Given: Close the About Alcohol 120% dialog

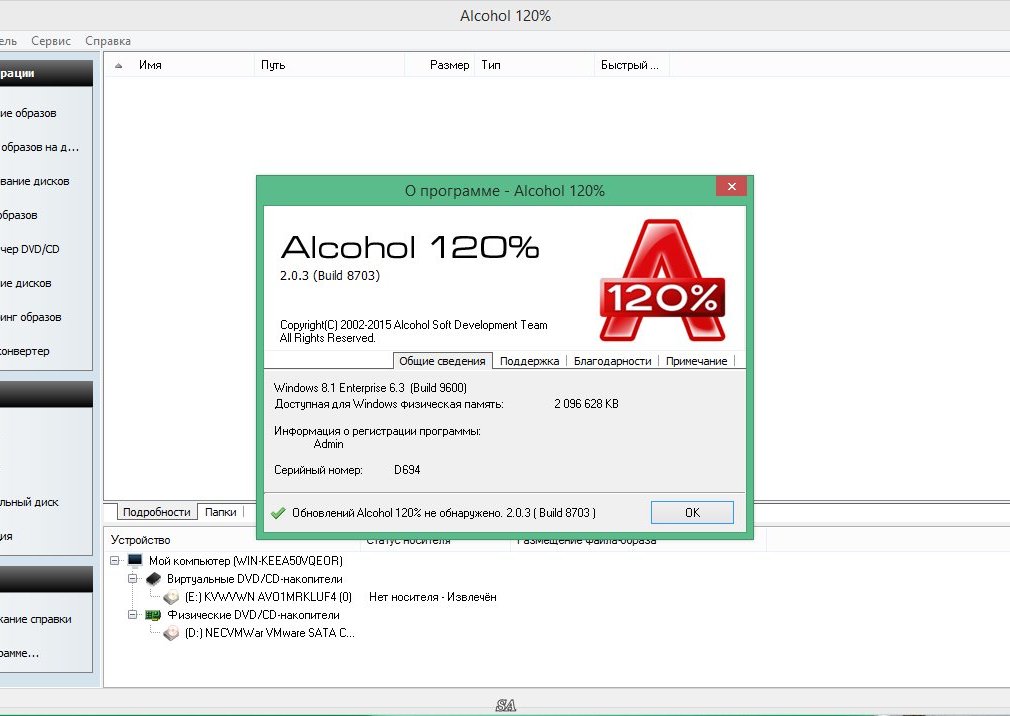Looking at the screenshot, I should (731, 187).
